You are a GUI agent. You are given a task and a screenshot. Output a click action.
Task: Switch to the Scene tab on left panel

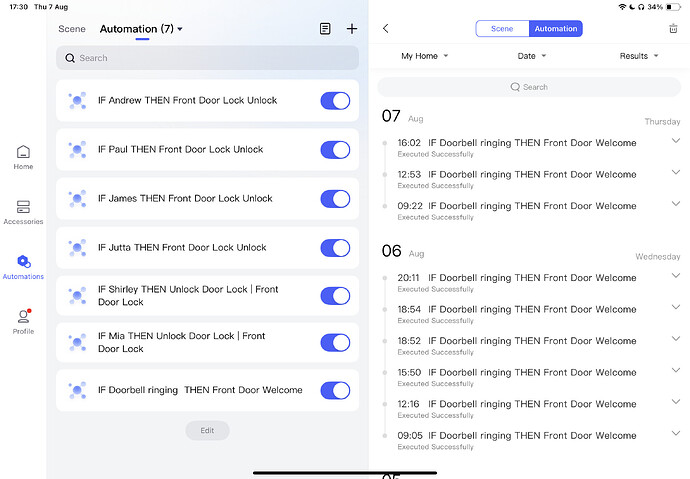pyautogui.click(x=72, y=29)
